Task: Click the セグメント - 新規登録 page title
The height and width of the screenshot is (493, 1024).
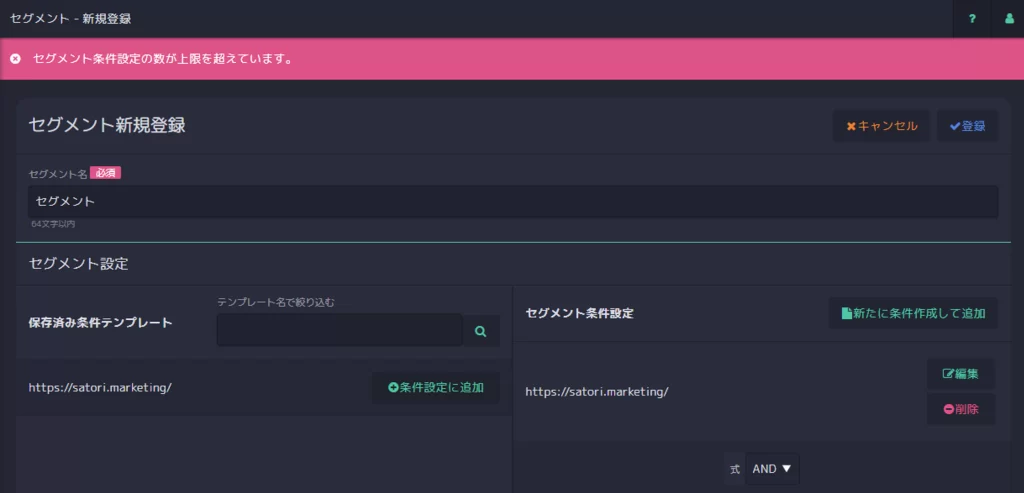Action: click(71, 18)
